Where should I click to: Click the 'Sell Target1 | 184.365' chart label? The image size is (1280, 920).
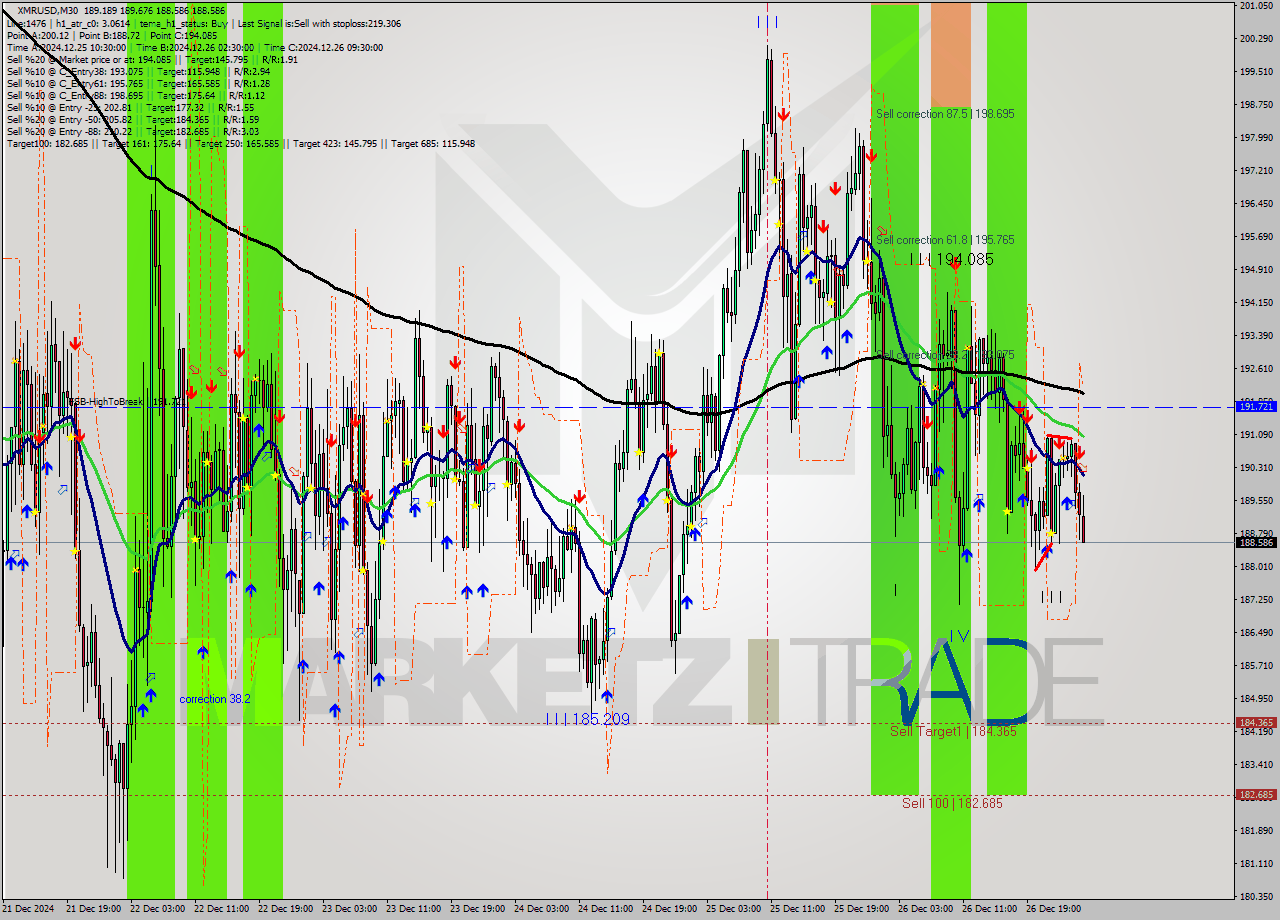[x=953, y=731]
